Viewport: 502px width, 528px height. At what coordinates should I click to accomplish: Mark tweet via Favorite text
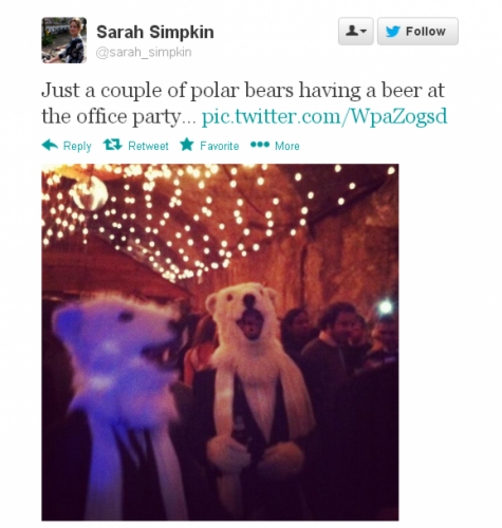click(x=219, y=146)
